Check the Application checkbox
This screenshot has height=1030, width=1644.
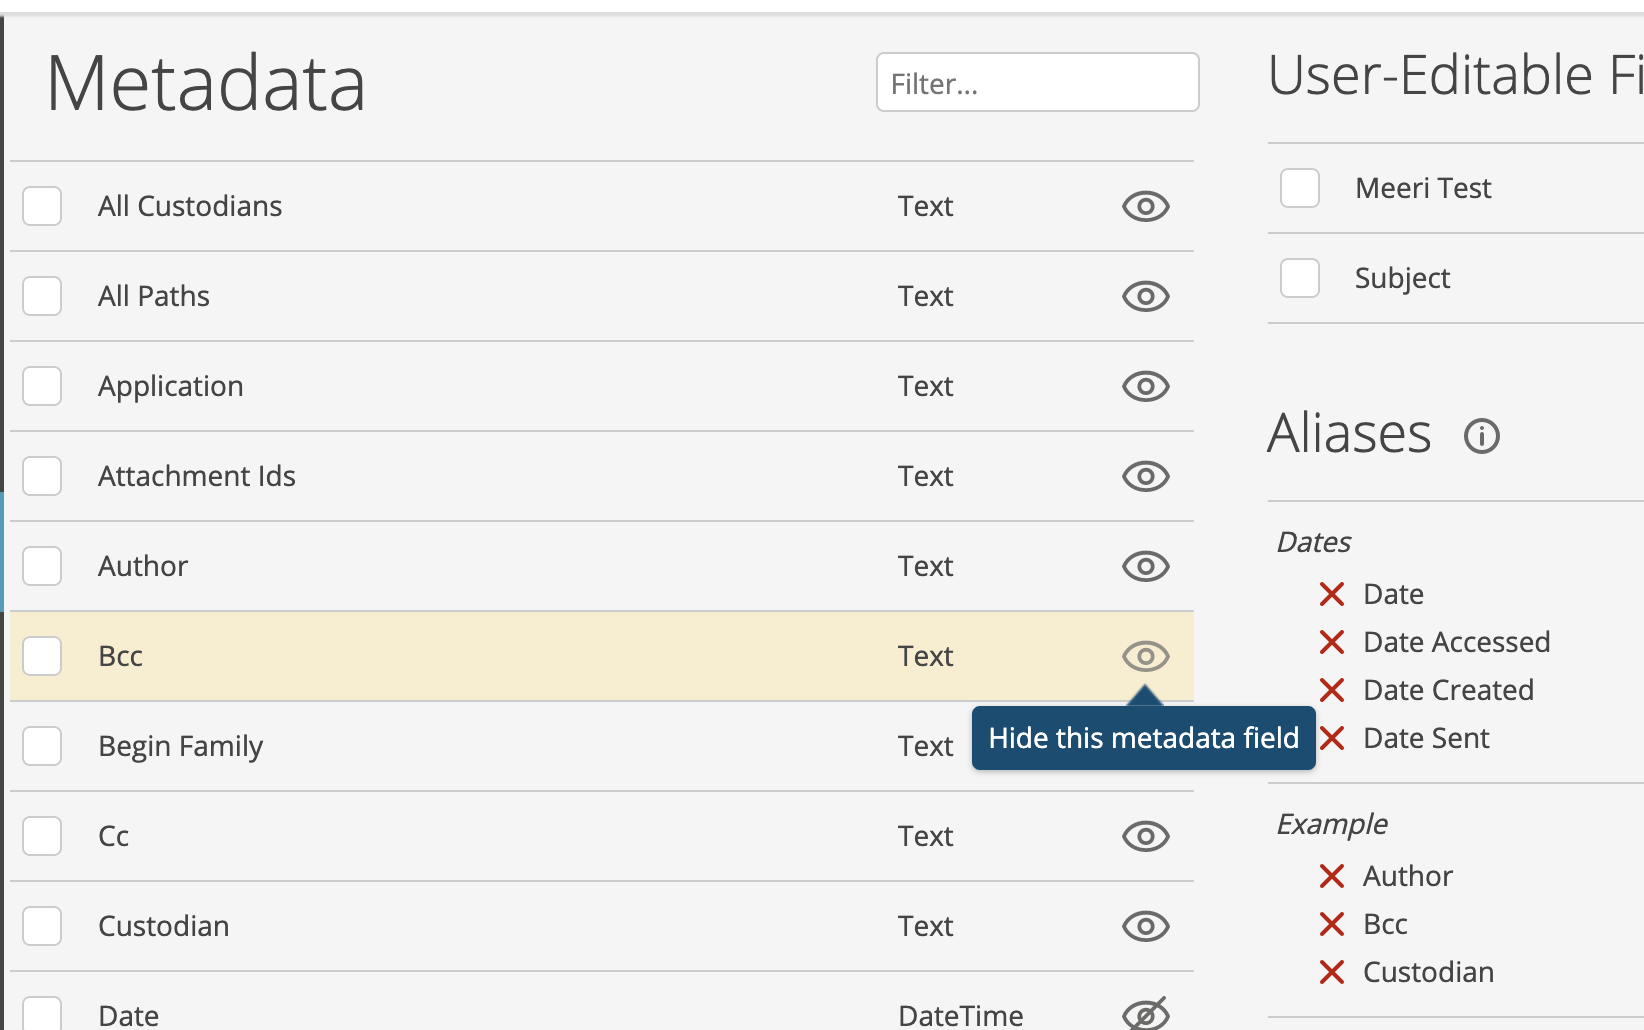(x=42, y=386)
